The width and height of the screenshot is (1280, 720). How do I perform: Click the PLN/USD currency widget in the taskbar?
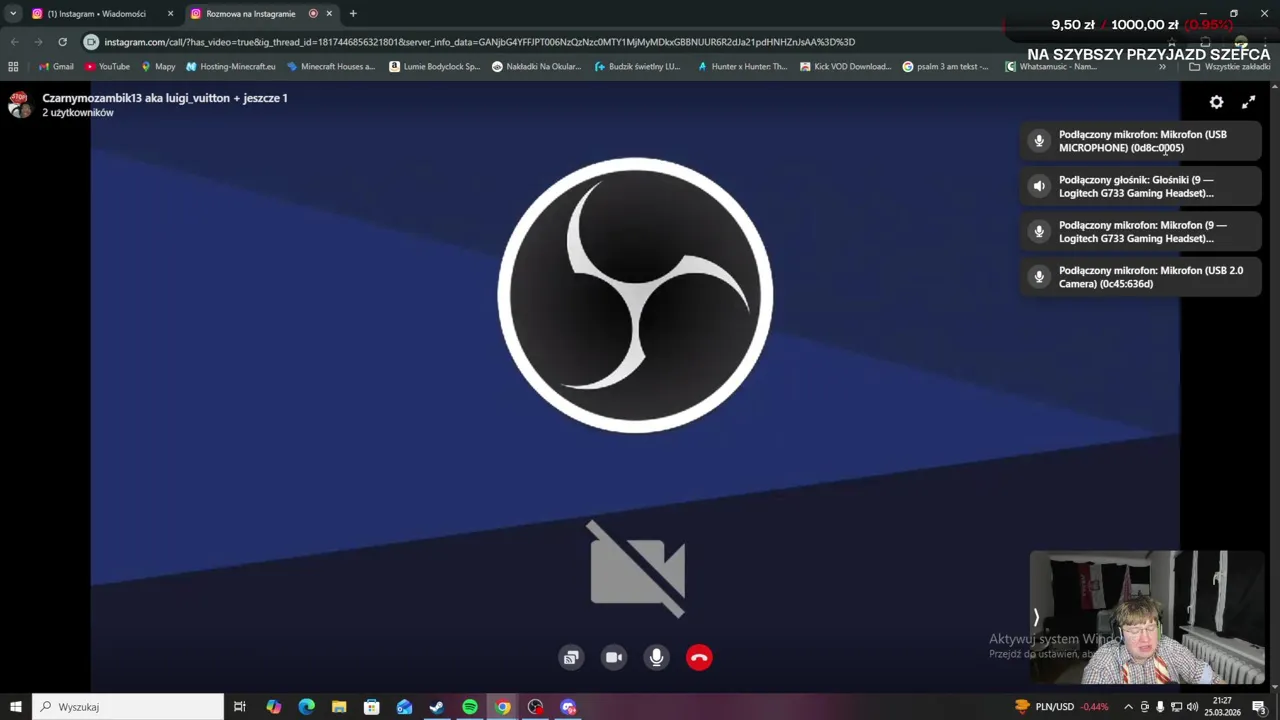[1062, 707]
